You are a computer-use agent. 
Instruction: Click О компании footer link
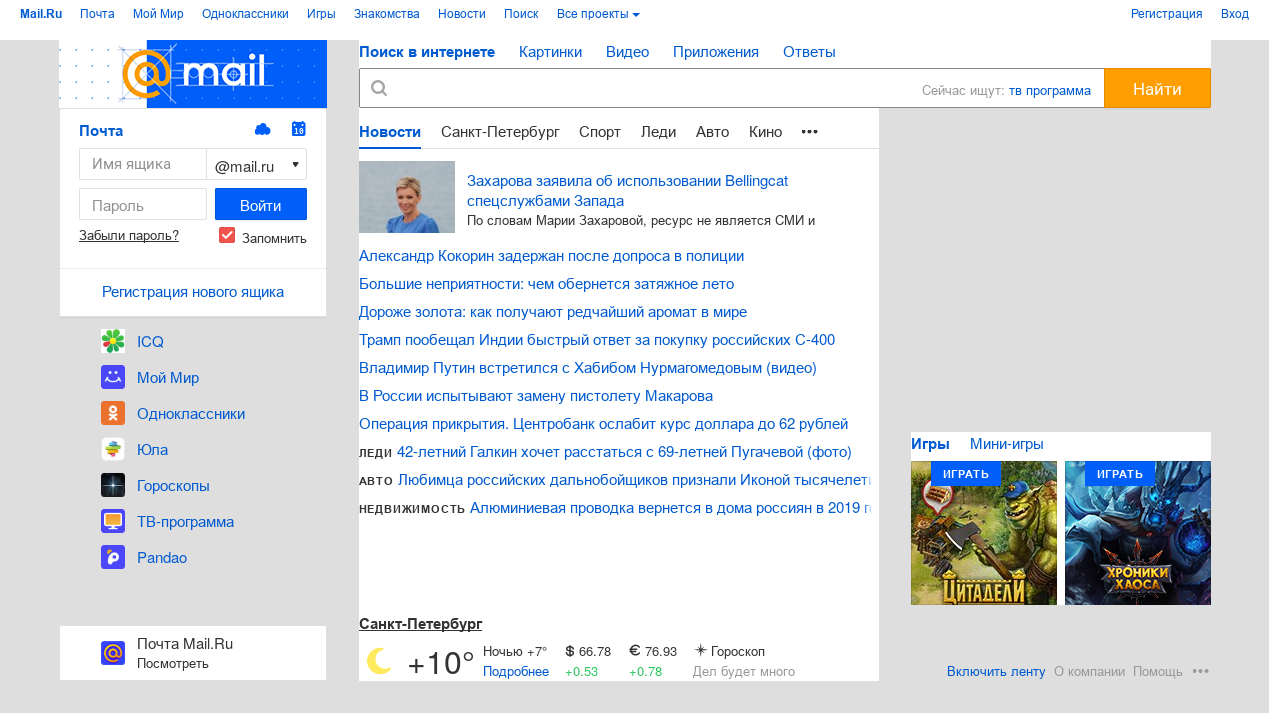coord(1089,671)
